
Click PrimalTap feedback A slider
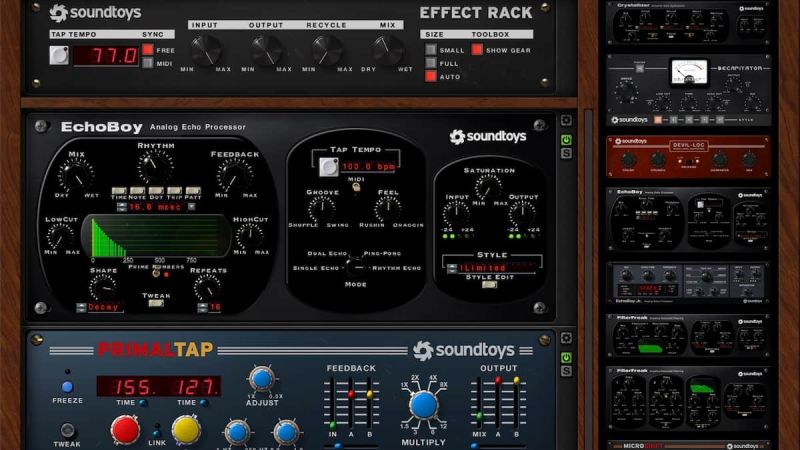tap(351, 403)
